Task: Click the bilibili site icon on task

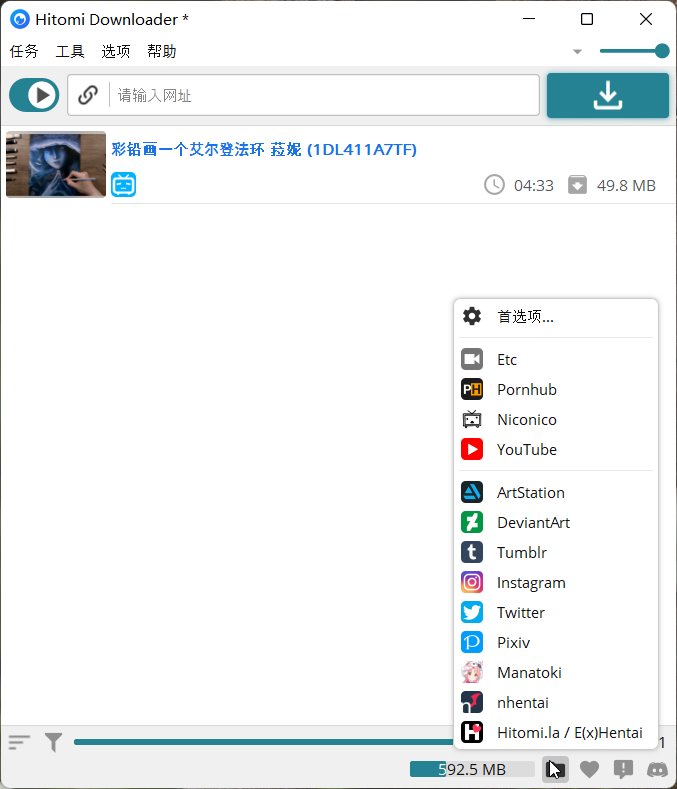Action: click(x=123, y=184)
